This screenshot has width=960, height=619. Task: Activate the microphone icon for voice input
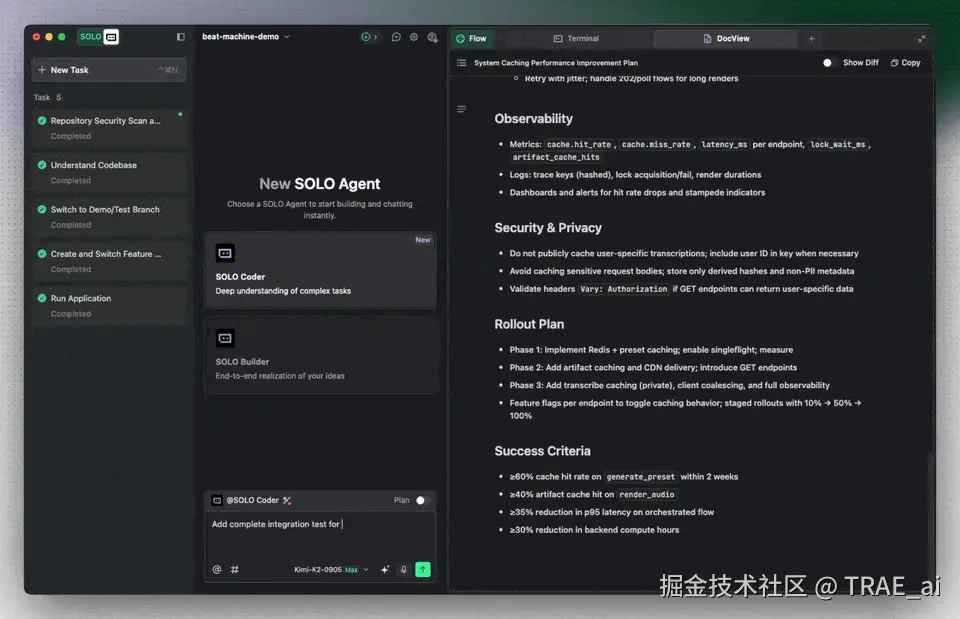[403, 568]
